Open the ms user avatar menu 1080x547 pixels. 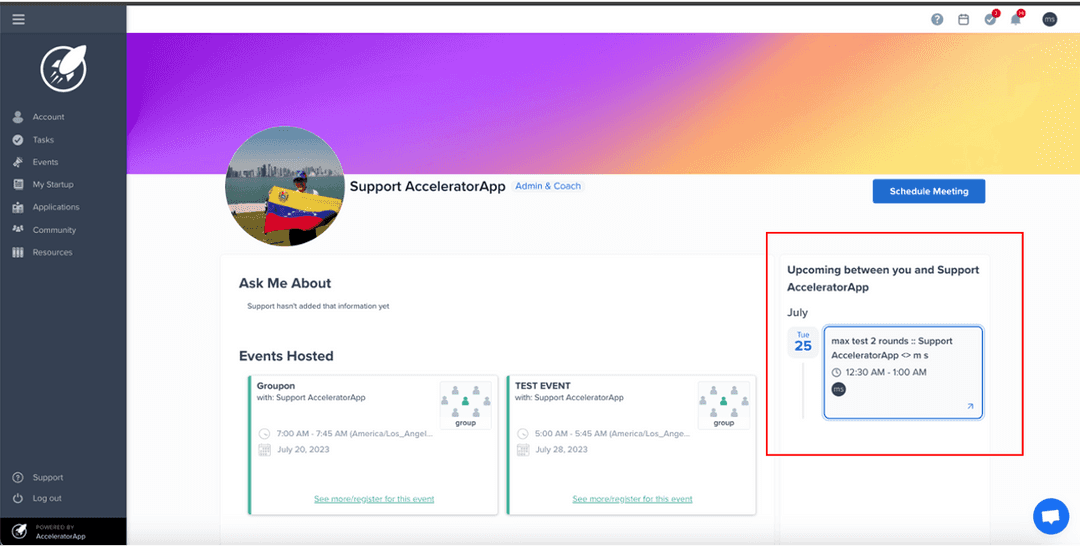[x=1049, y=19]
